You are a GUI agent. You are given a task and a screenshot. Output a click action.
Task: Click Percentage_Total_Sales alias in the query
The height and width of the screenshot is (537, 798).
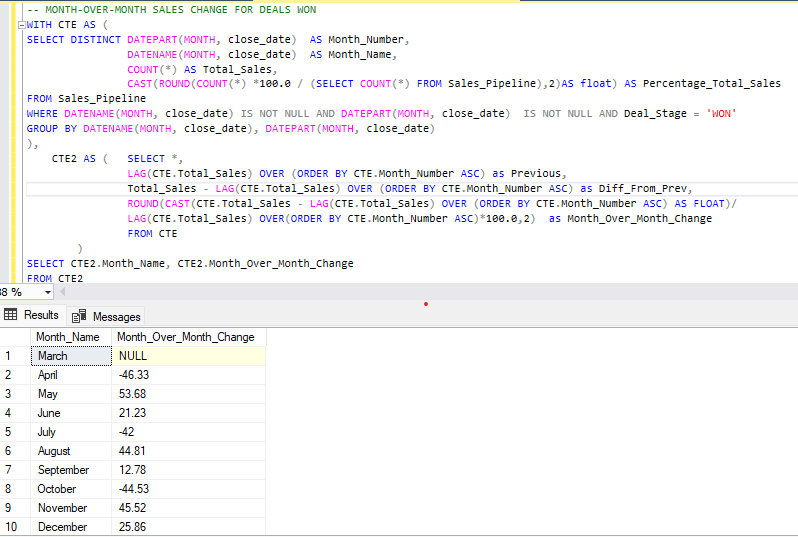click(x=711, y=83)
